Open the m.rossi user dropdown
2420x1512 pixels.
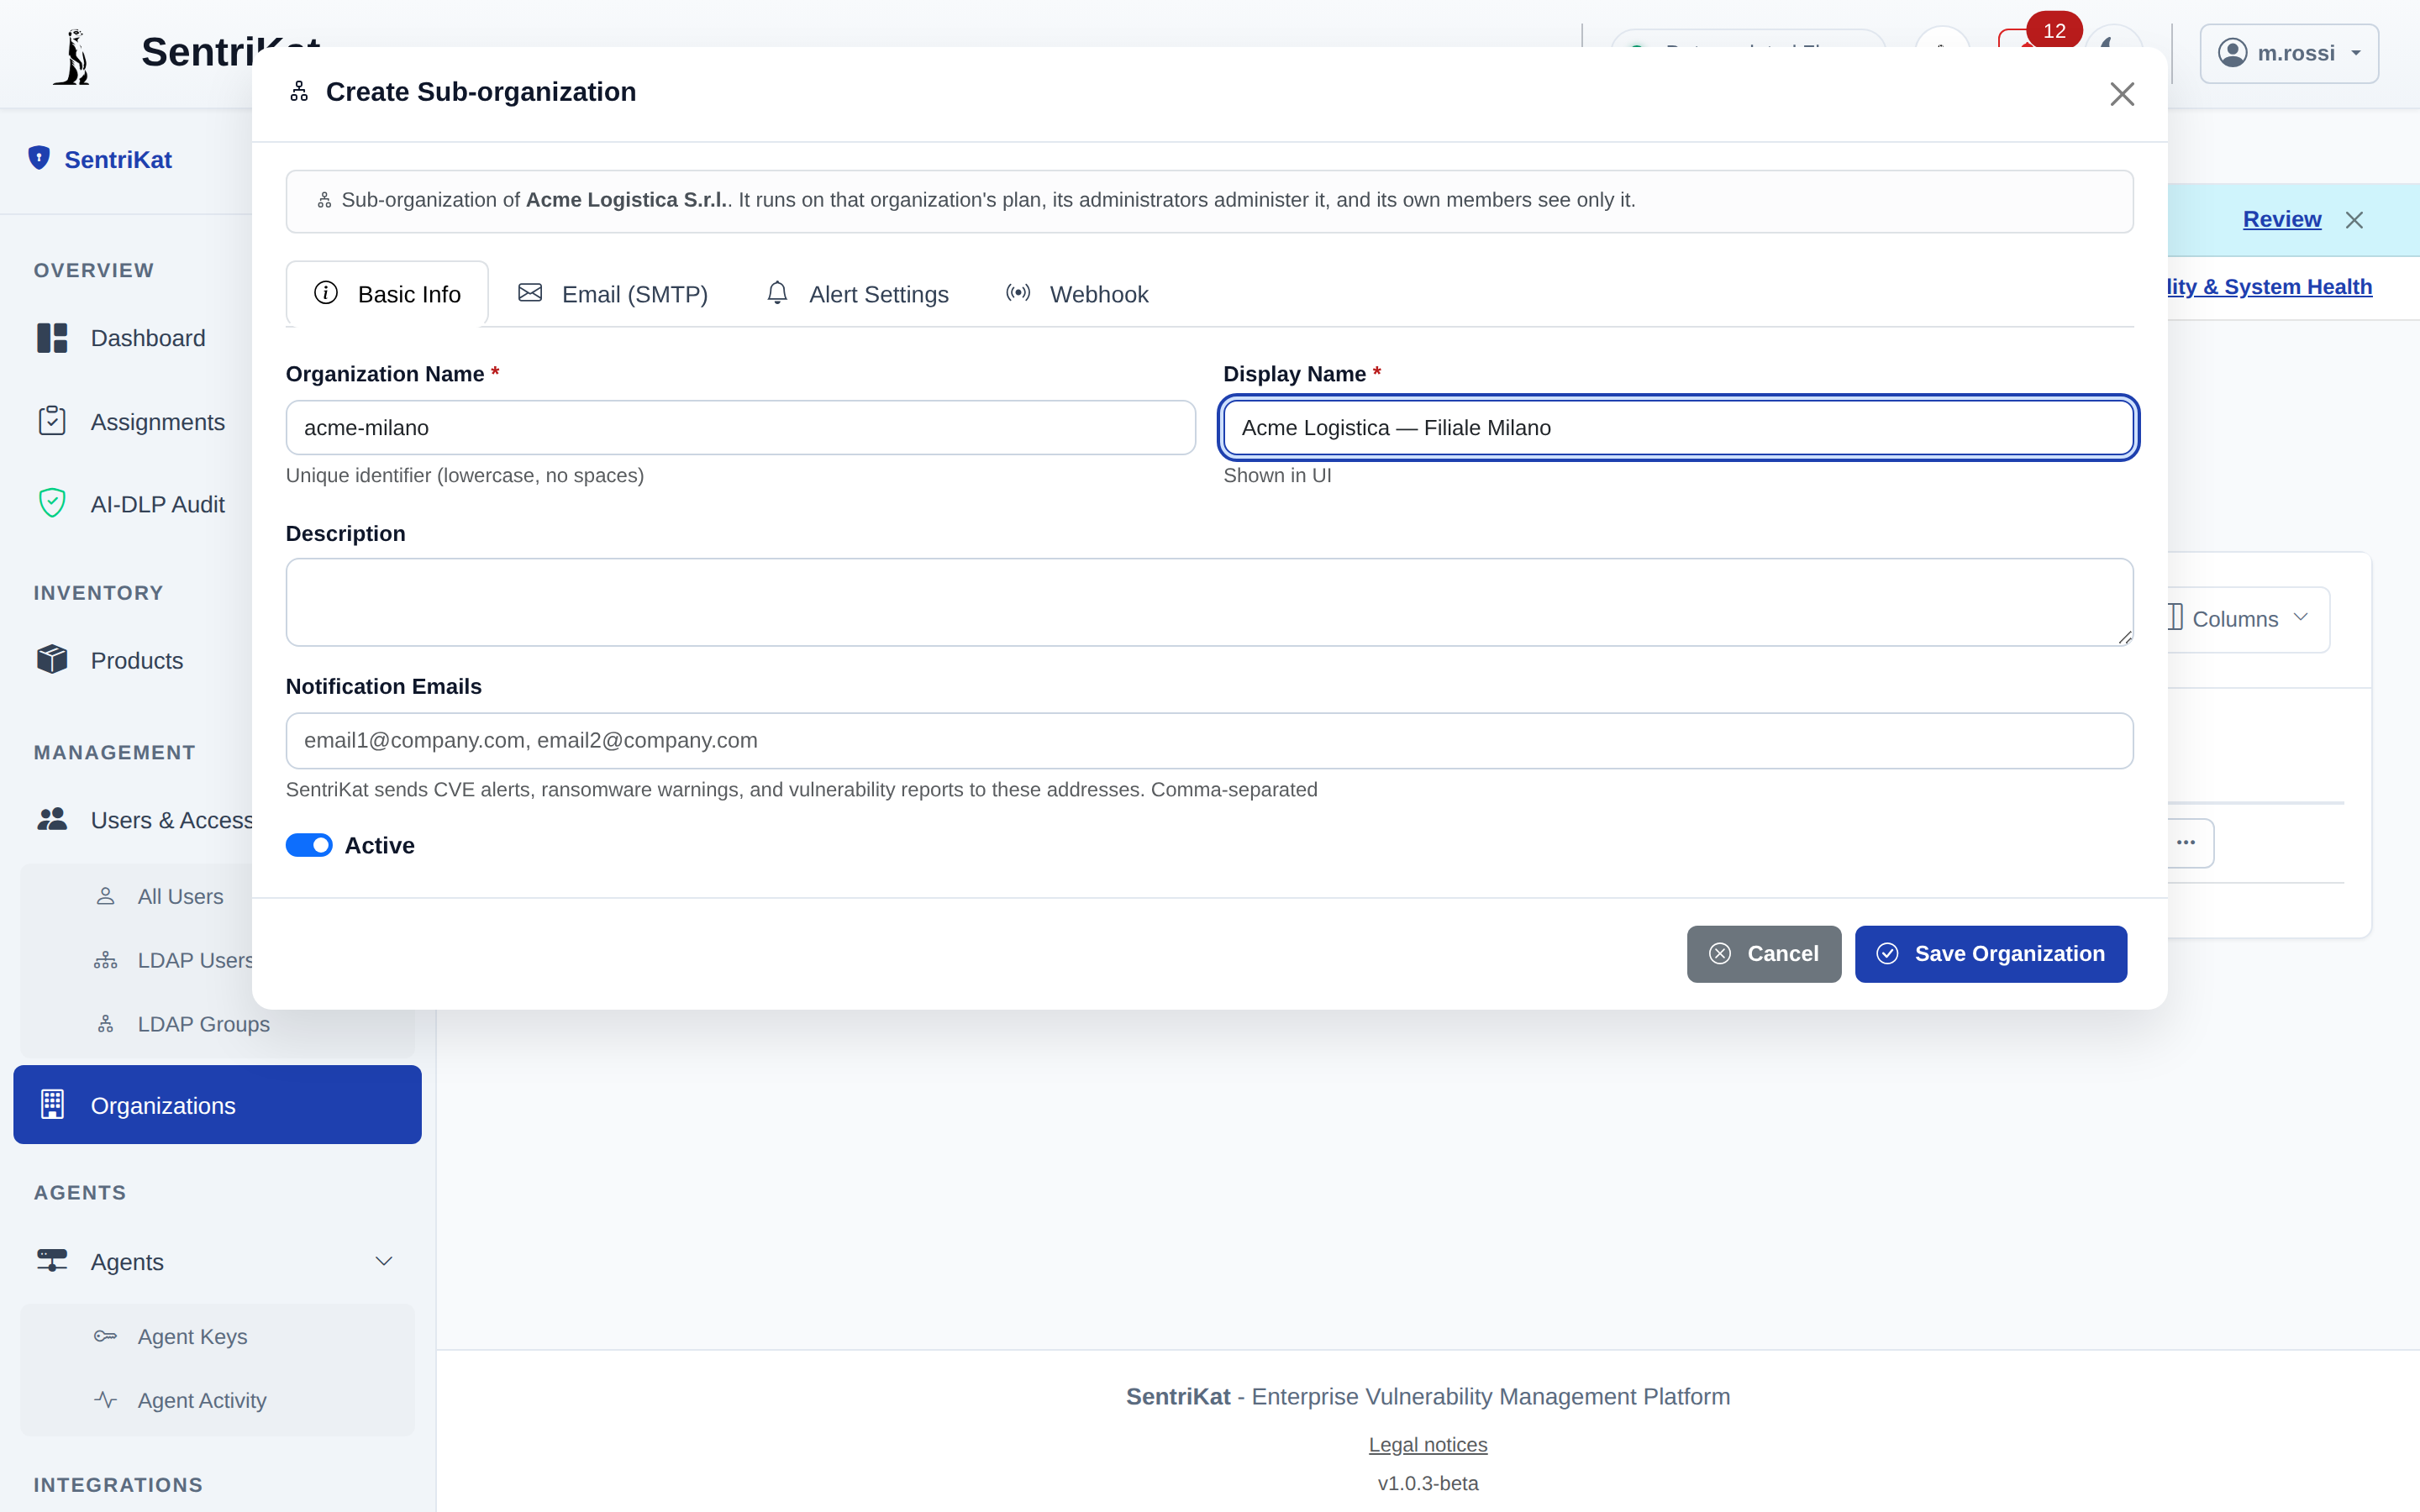(2289, 53)
